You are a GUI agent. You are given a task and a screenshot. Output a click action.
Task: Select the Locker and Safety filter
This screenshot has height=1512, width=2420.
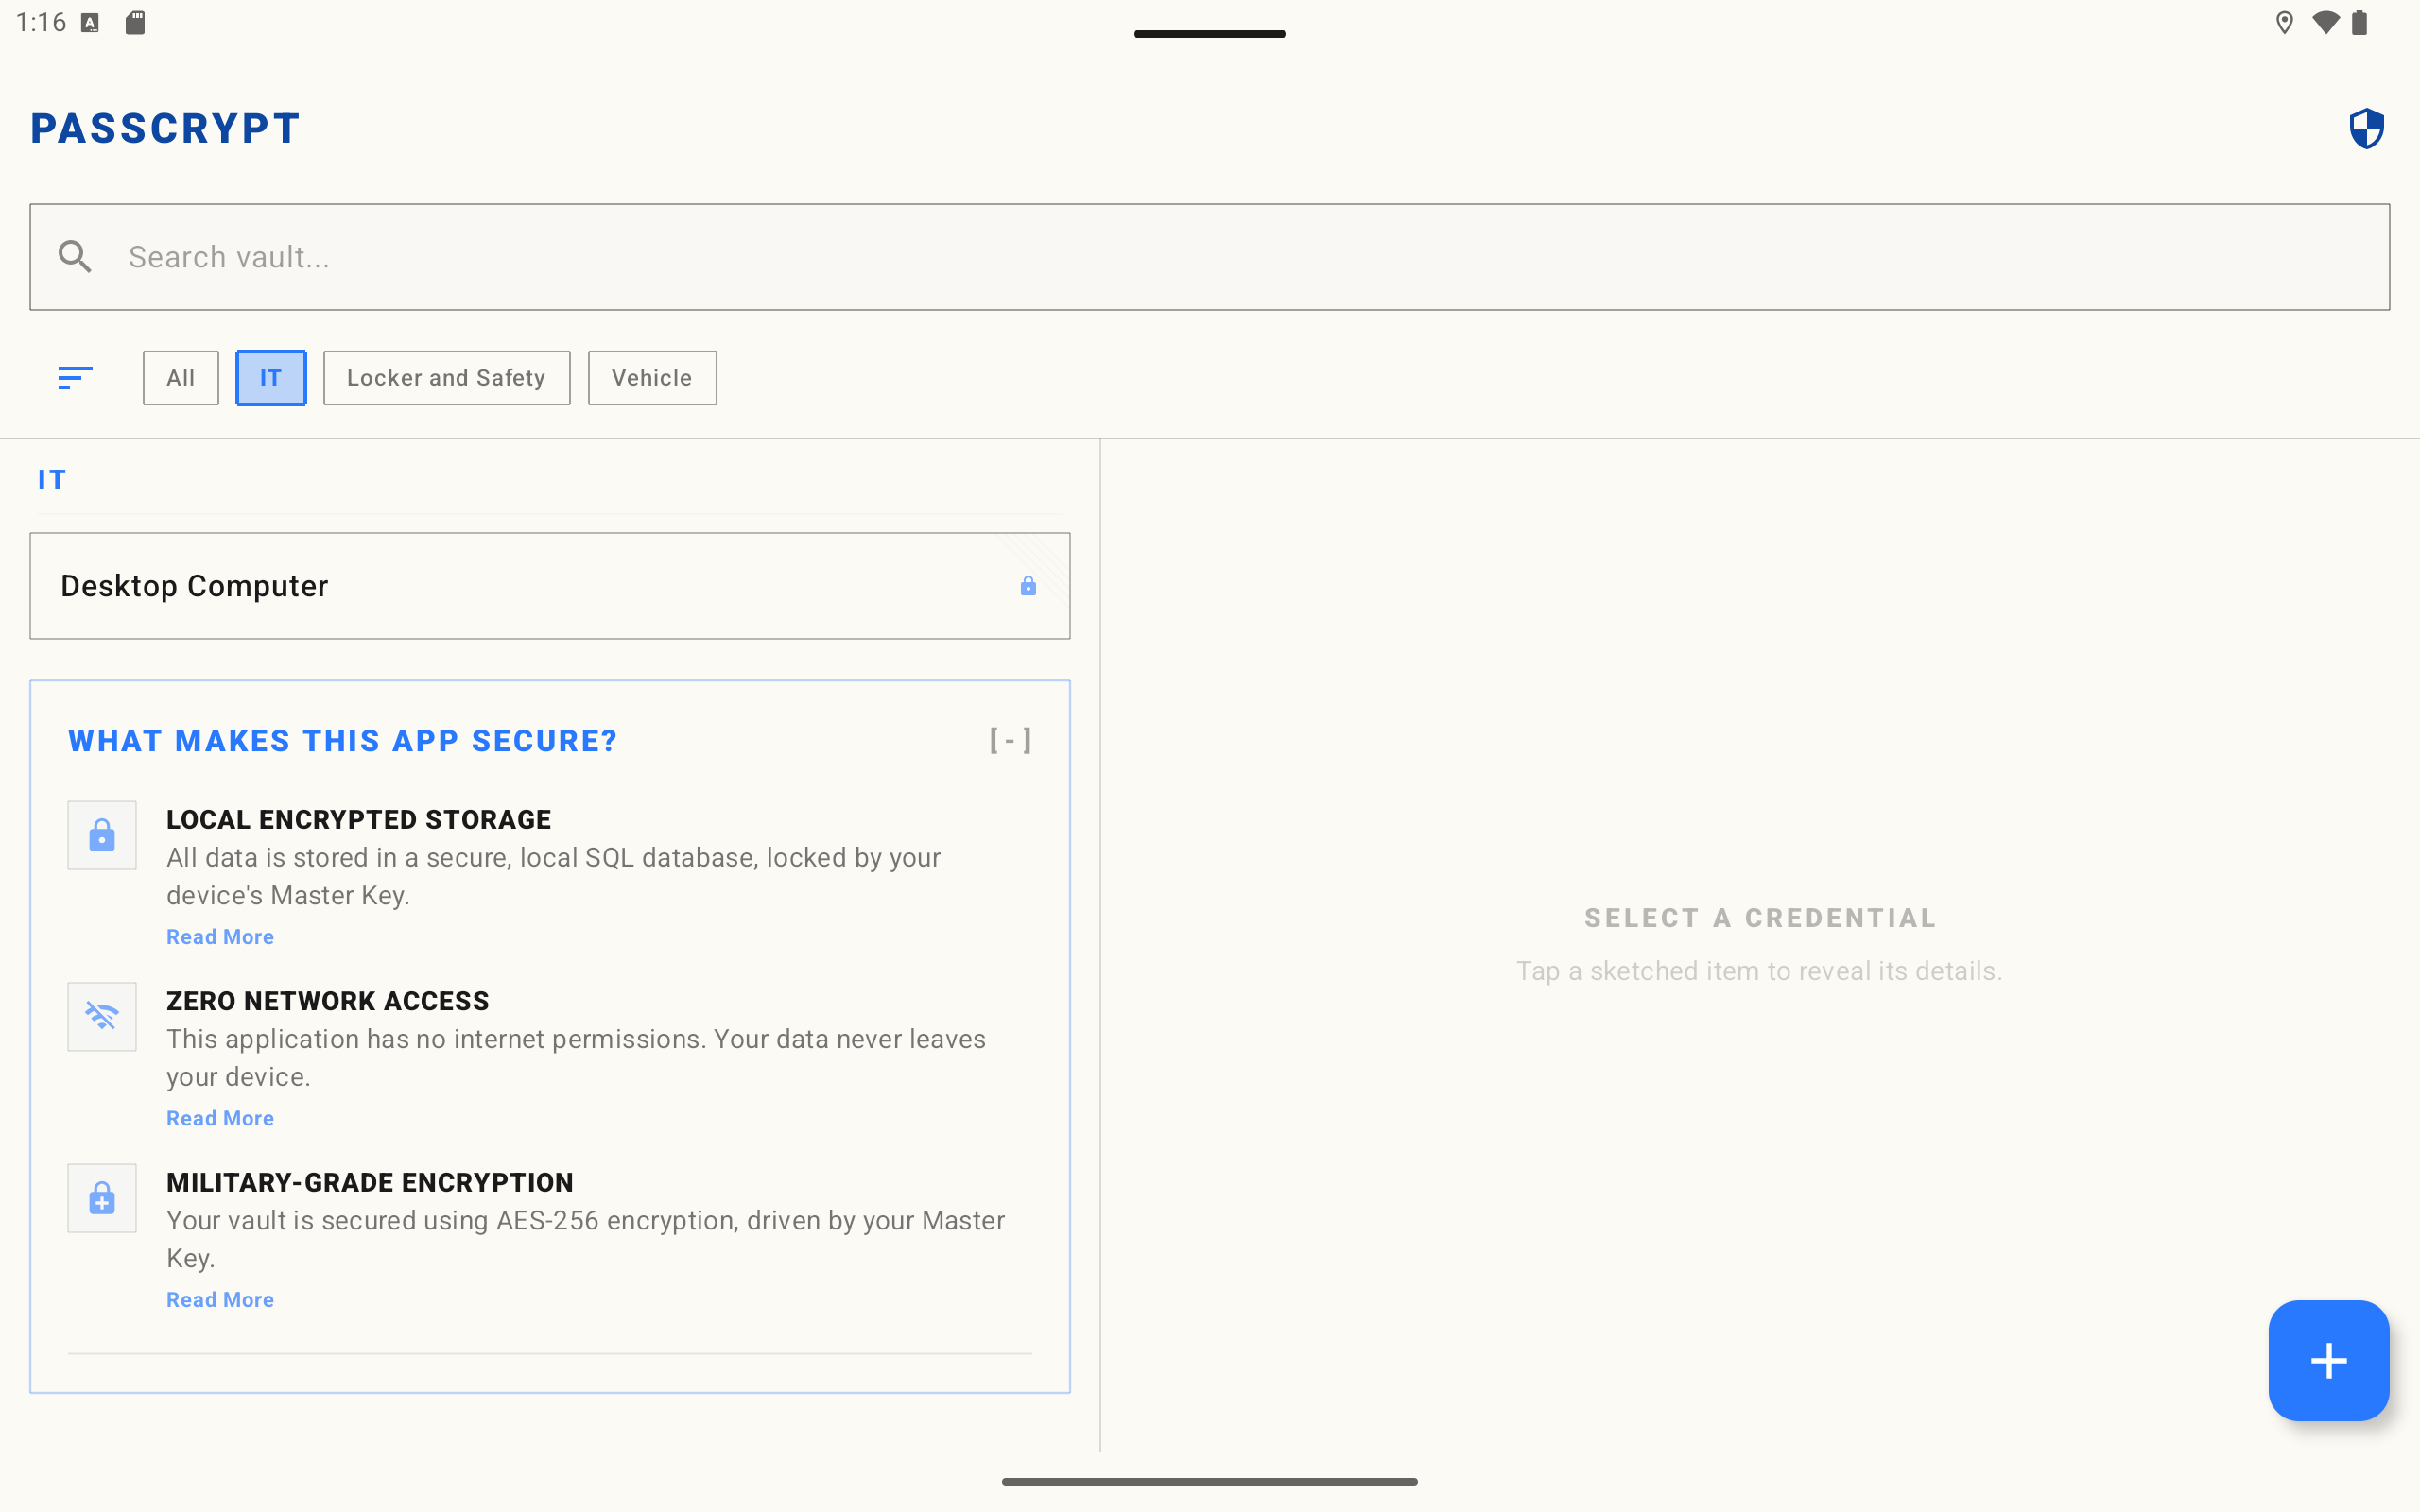tap(446, 378)
